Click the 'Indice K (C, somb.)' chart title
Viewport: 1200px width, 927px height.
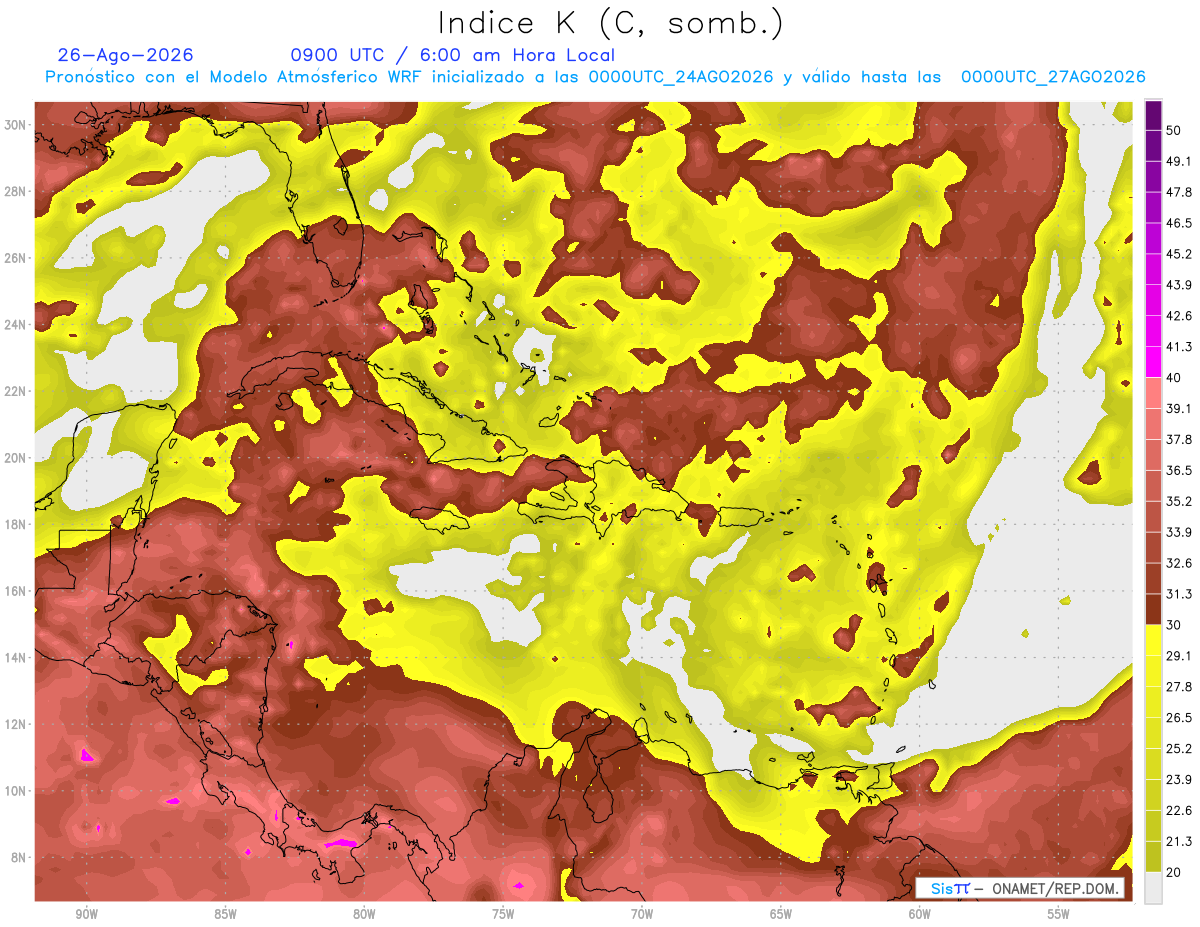point(611,24)
